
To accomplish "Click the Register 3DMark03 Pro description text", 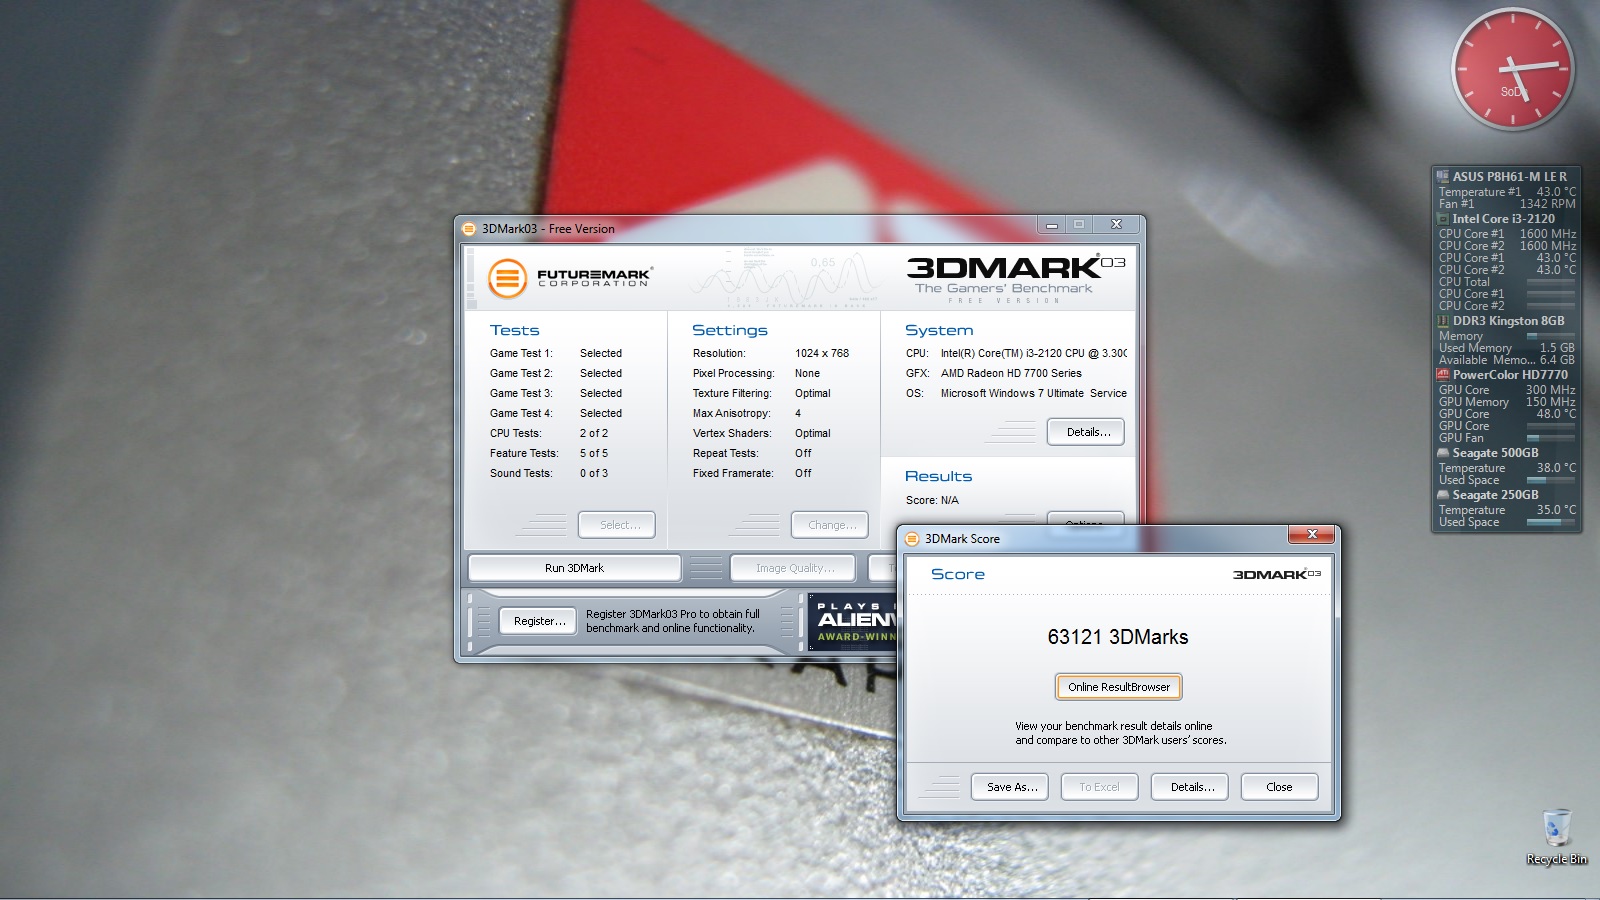I will pos(673,621).
